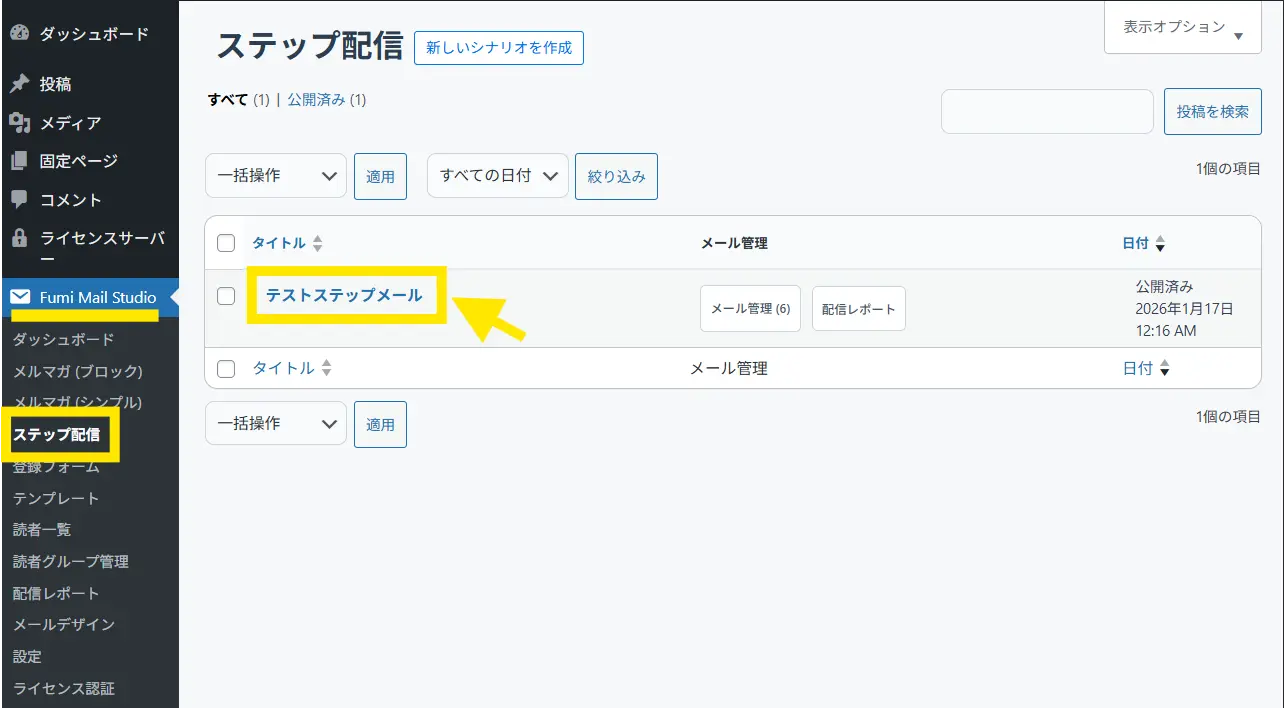Click the メール管理 (6) button

point(750,309)
